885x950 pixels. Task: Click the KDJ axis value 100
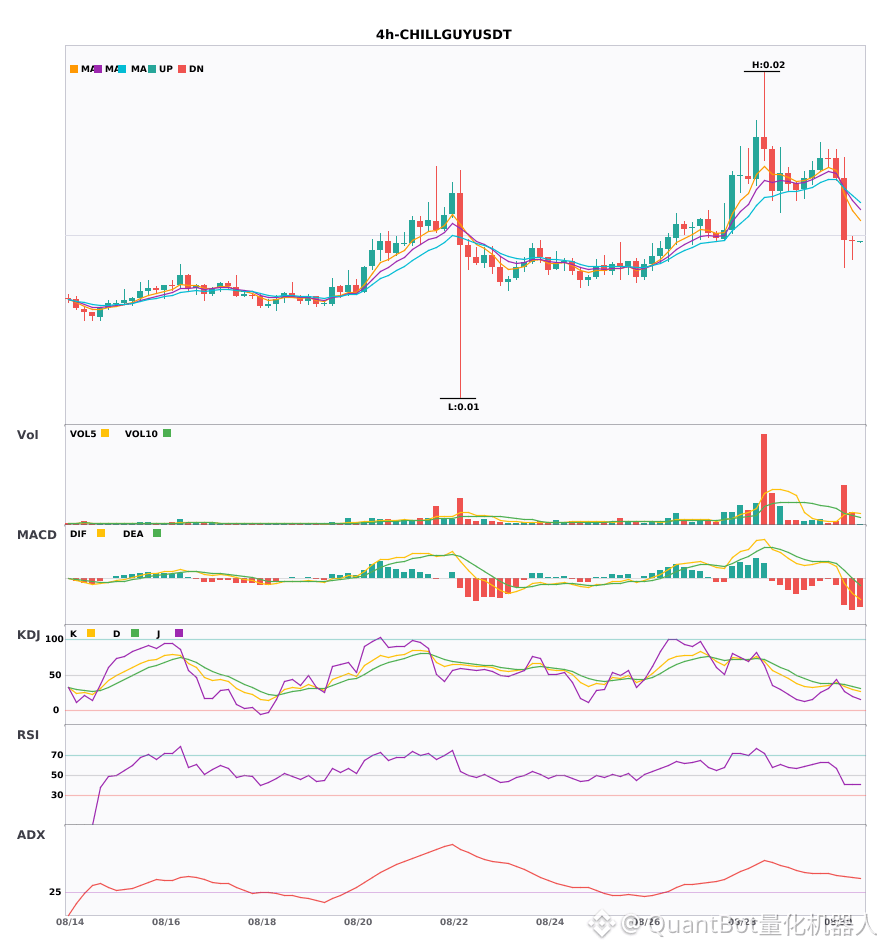pos(55,639)
